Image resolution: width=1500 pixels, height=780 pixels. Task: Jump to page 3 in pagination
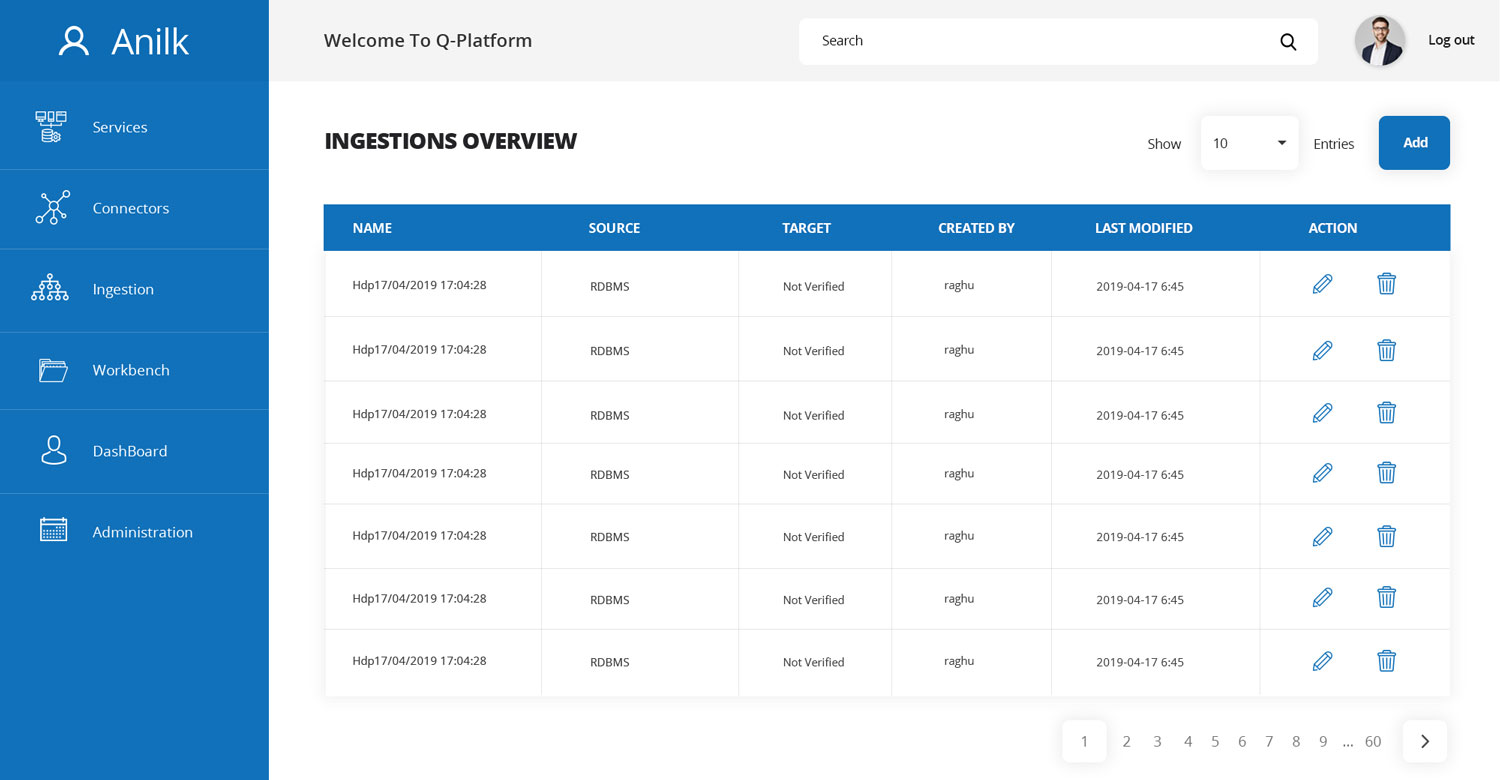pos(1157,741)
